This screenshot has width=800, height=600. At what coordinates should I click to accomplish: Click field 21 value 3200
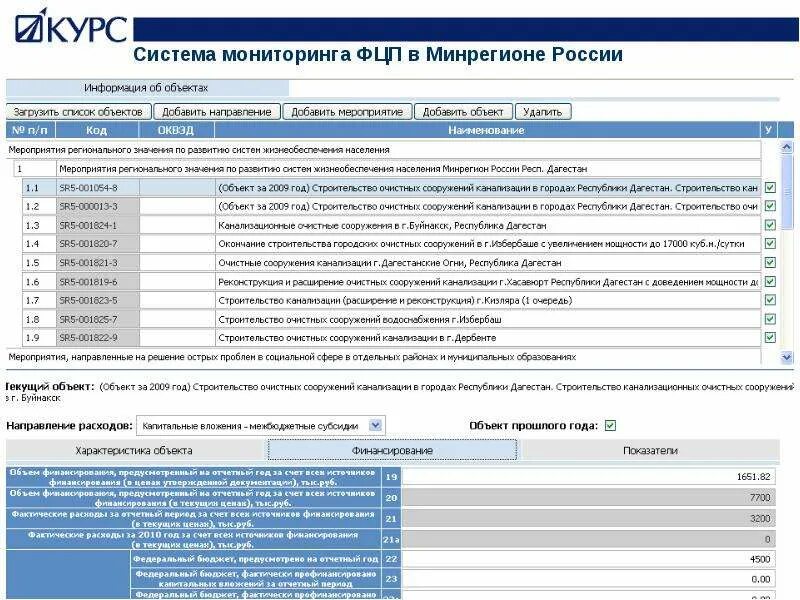(x=589, y=518)
